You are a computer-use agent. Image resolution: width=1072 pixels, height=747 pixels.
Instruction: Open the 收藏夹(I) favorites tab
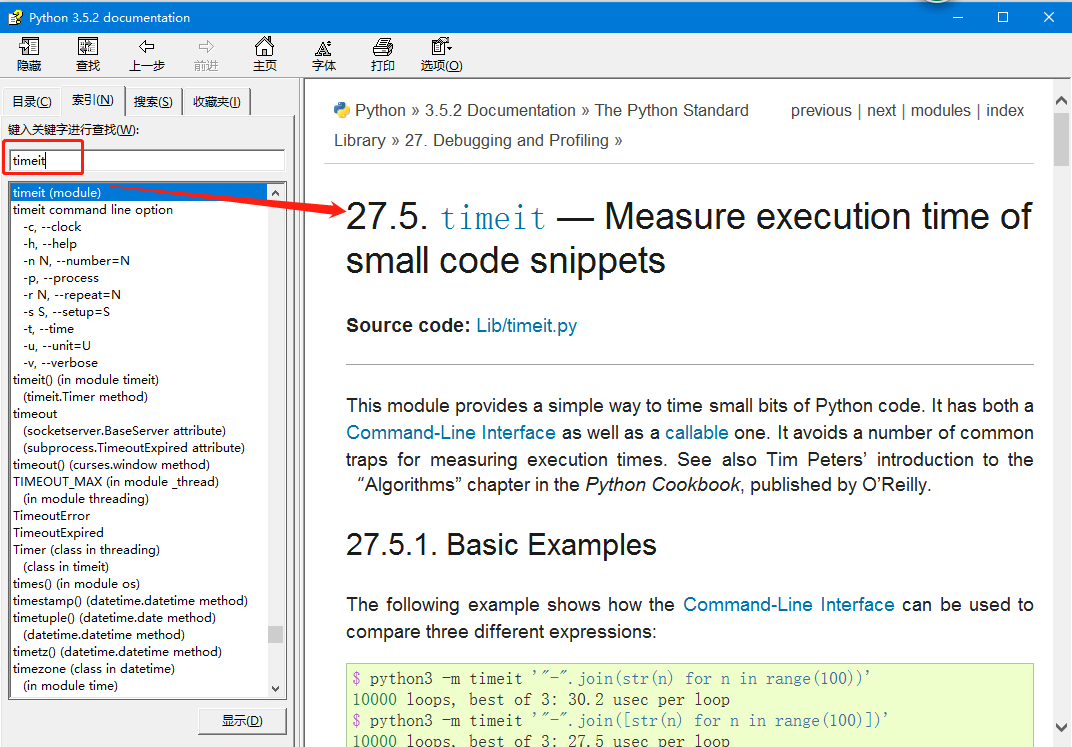pyautogui.click(x=217, y=102)
